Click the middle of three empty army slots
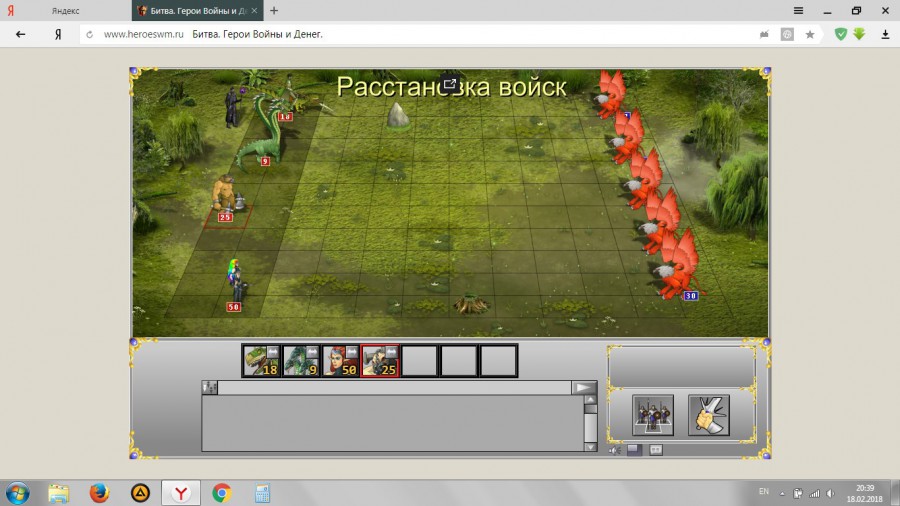 click(x=459, y=361)
